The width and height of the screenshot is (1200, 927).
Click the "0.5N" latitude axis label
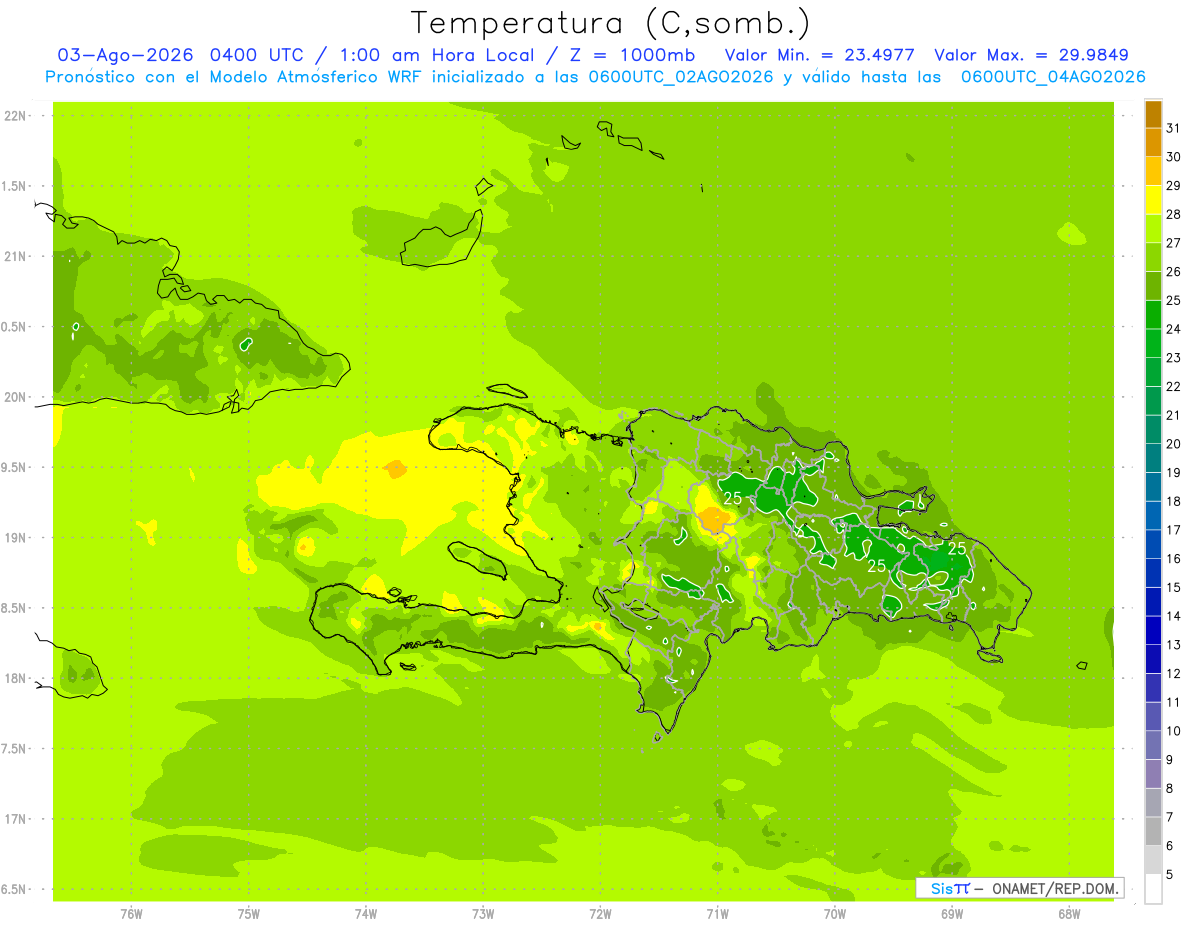tap(14, 327)
